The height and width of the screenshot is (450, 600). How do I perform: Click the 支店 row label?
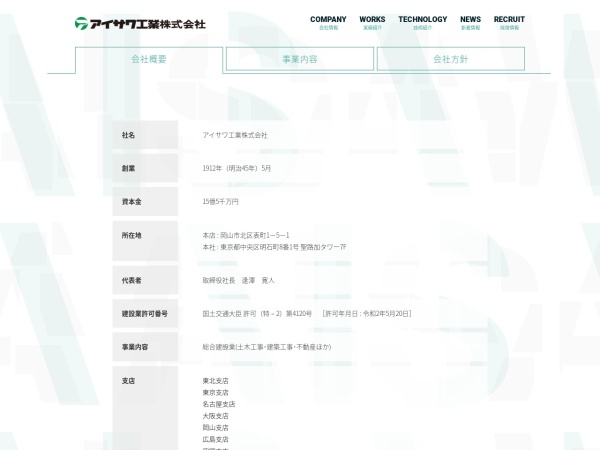point(128,381)
